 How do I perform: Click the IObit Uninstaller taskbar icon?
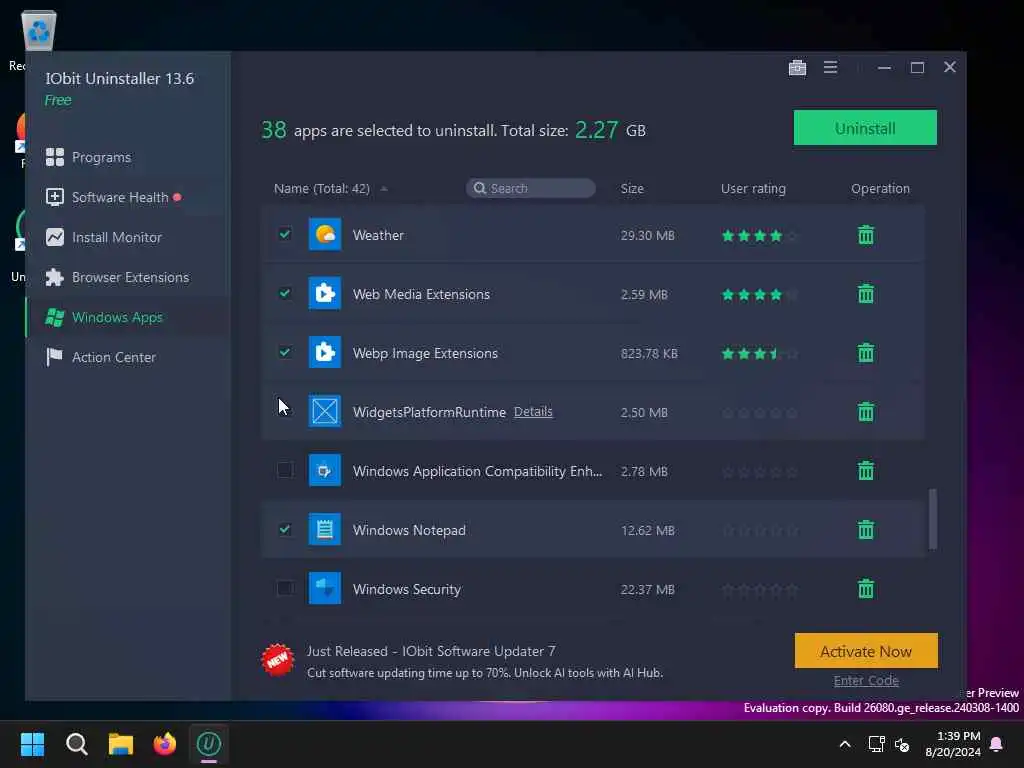point(209,744)
